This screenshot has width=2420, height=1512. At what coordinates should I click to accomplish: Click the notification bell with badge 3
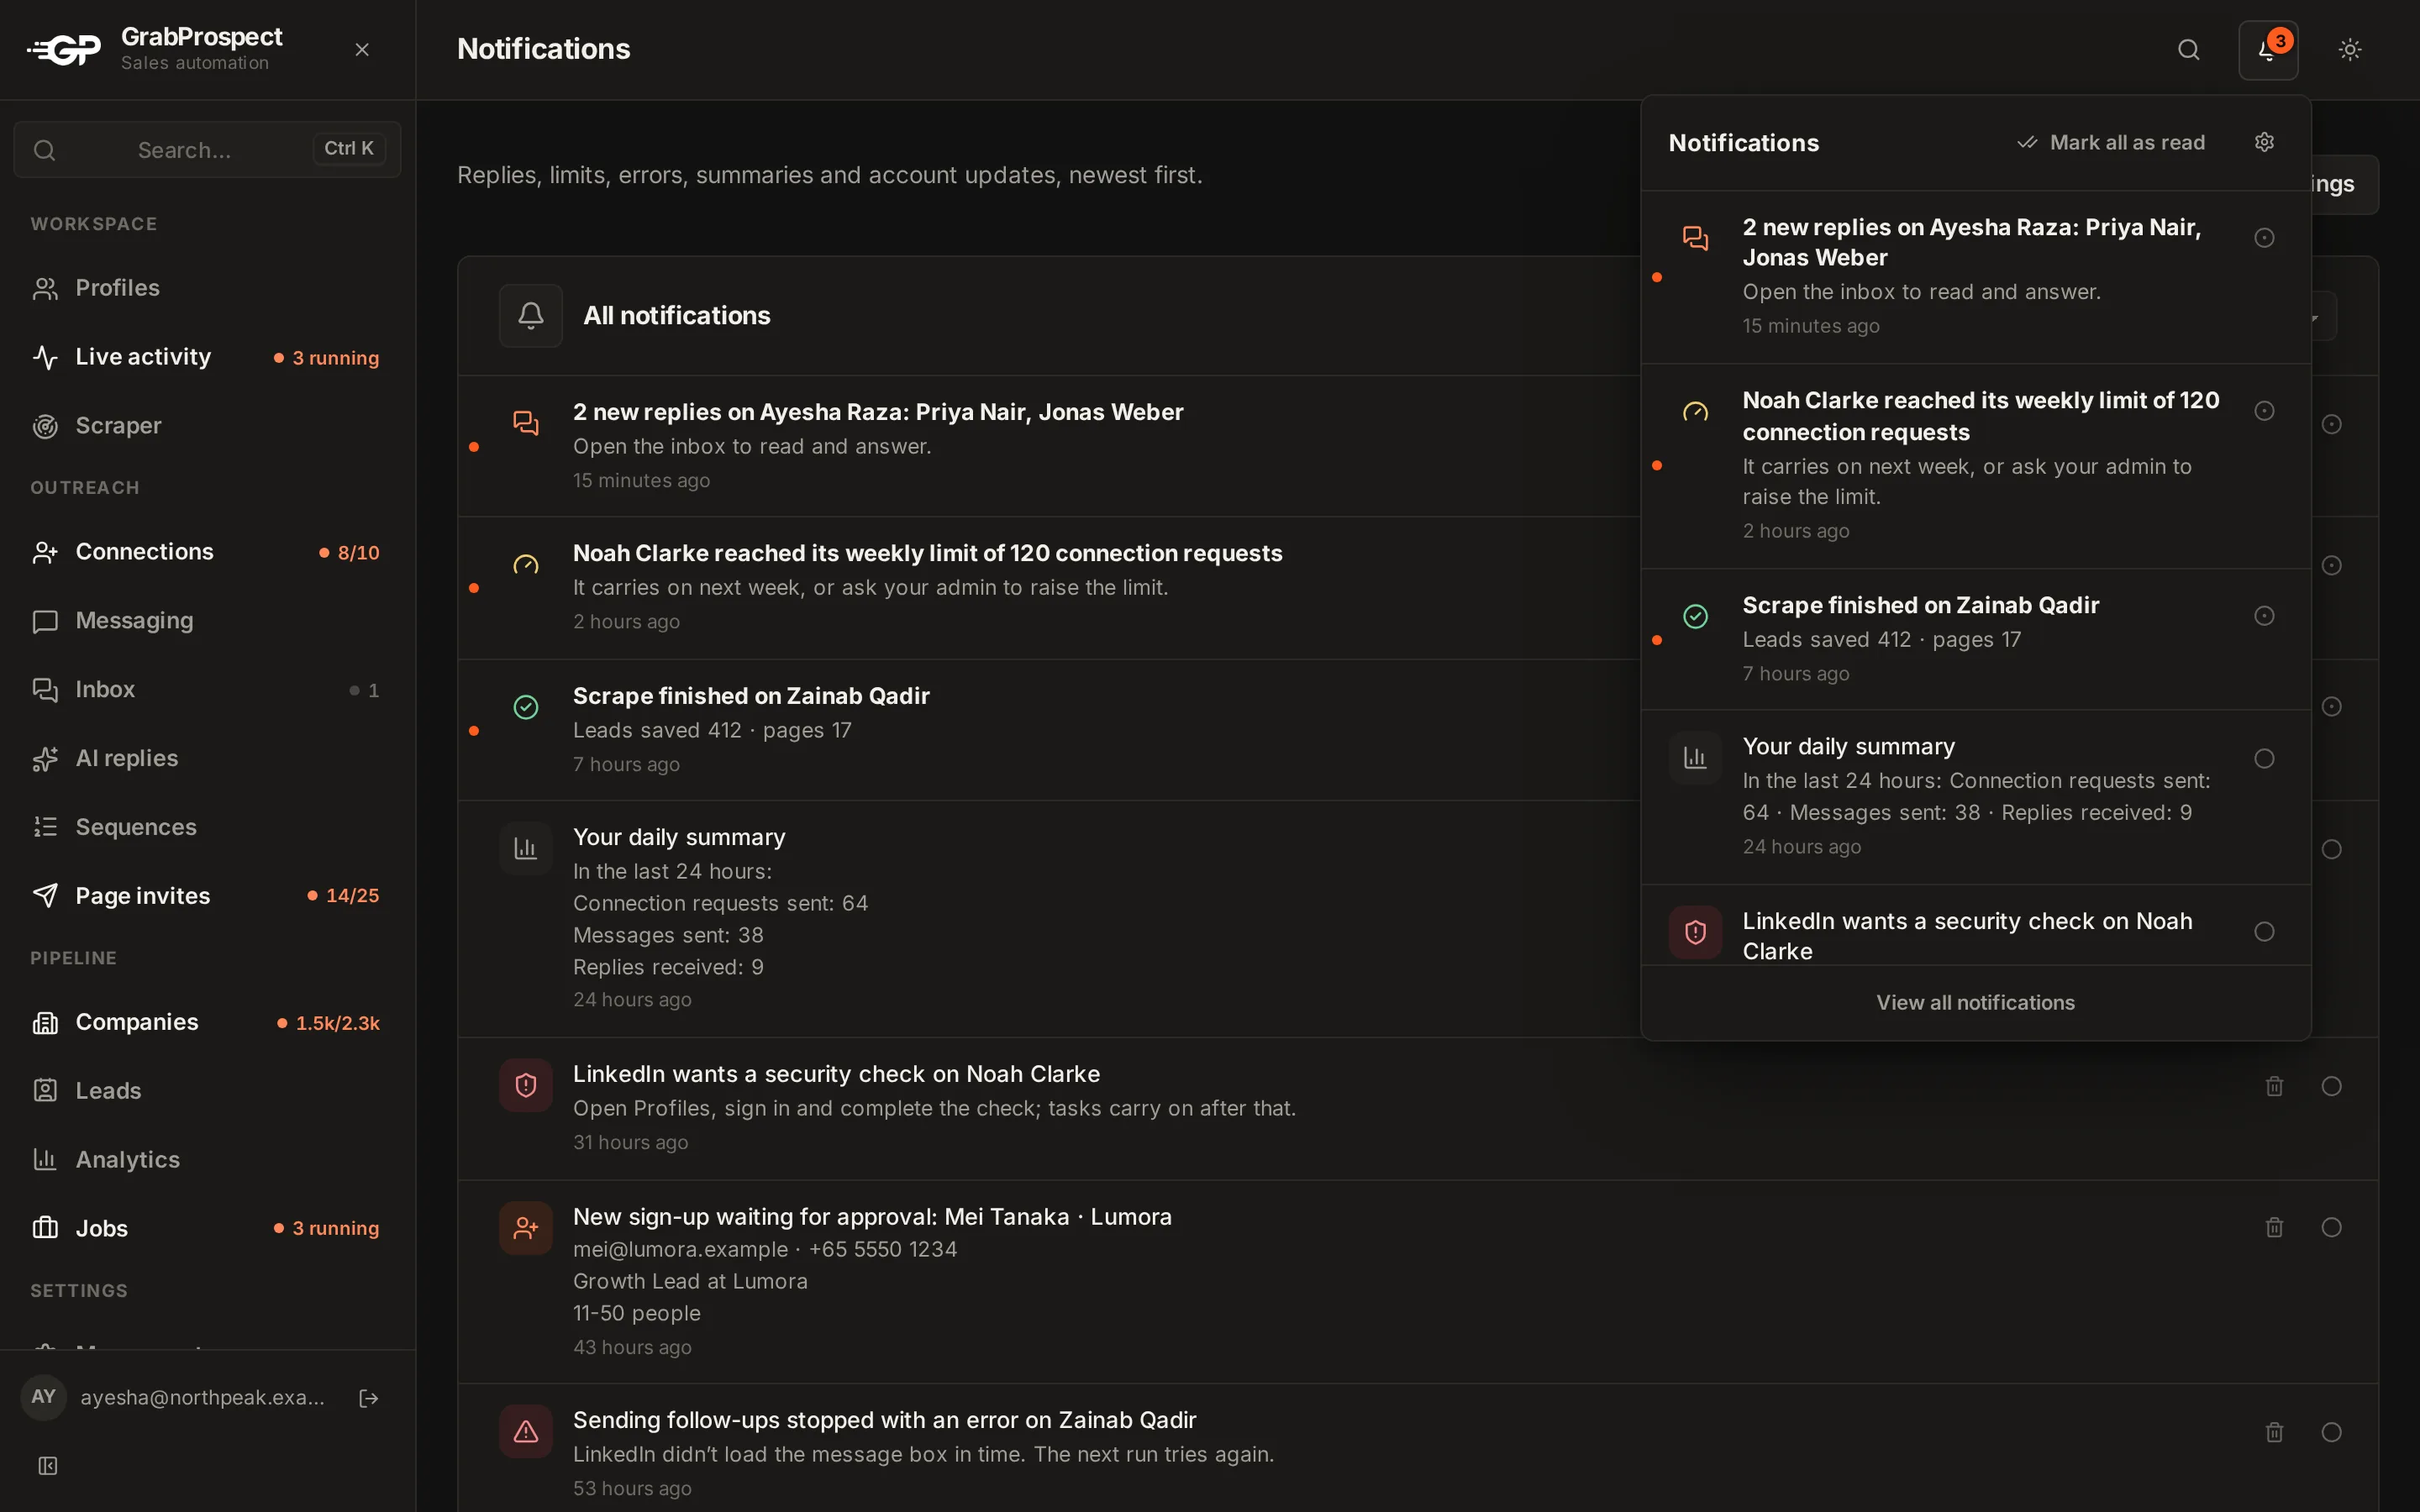(2267, 50)
